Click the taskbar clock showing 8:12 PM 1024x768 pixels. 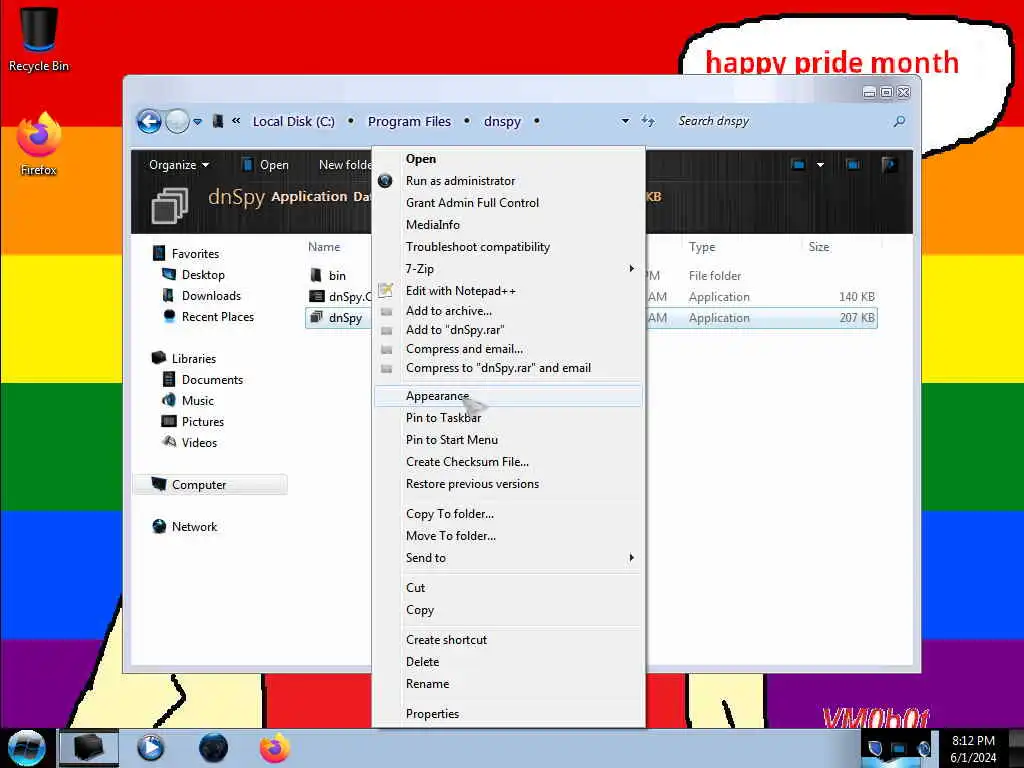click(973, 748)
